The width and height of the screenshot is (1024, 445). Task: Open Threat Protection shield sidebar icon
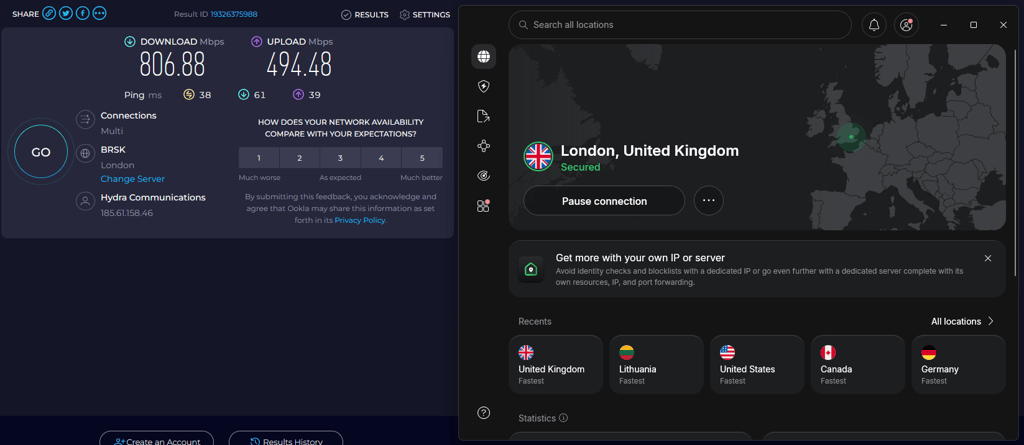pyautogui.click(x=483, y=86)
